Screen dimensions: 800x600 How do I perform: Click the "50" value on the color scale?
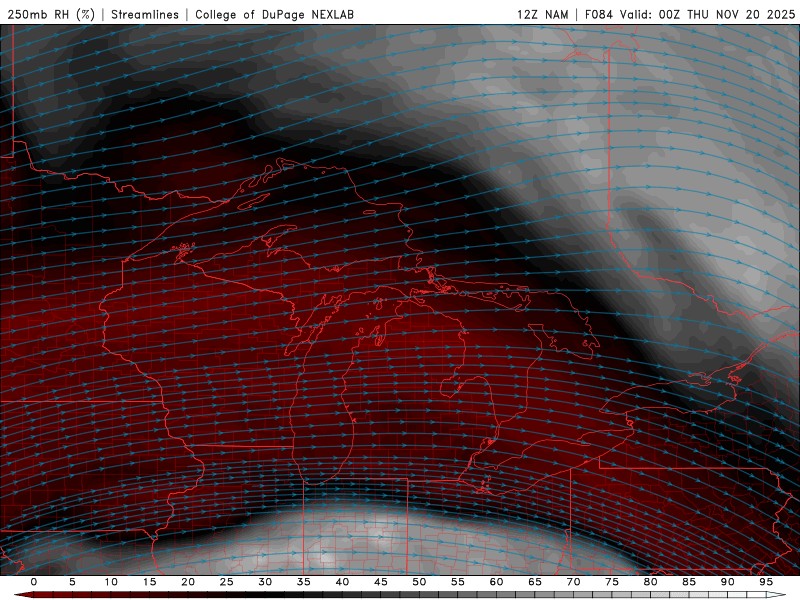pyautogui.click(x=419, y=582)
